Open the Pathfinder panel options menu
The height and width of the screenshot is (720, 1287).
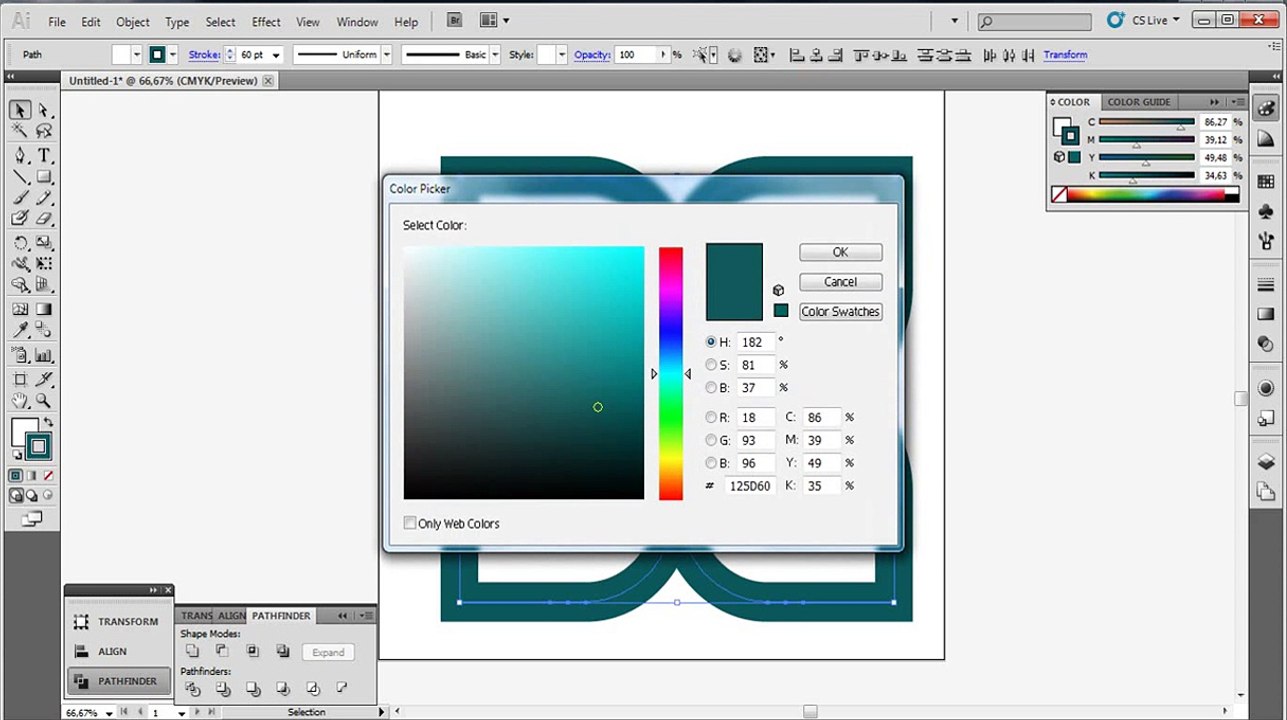[365, 616]
